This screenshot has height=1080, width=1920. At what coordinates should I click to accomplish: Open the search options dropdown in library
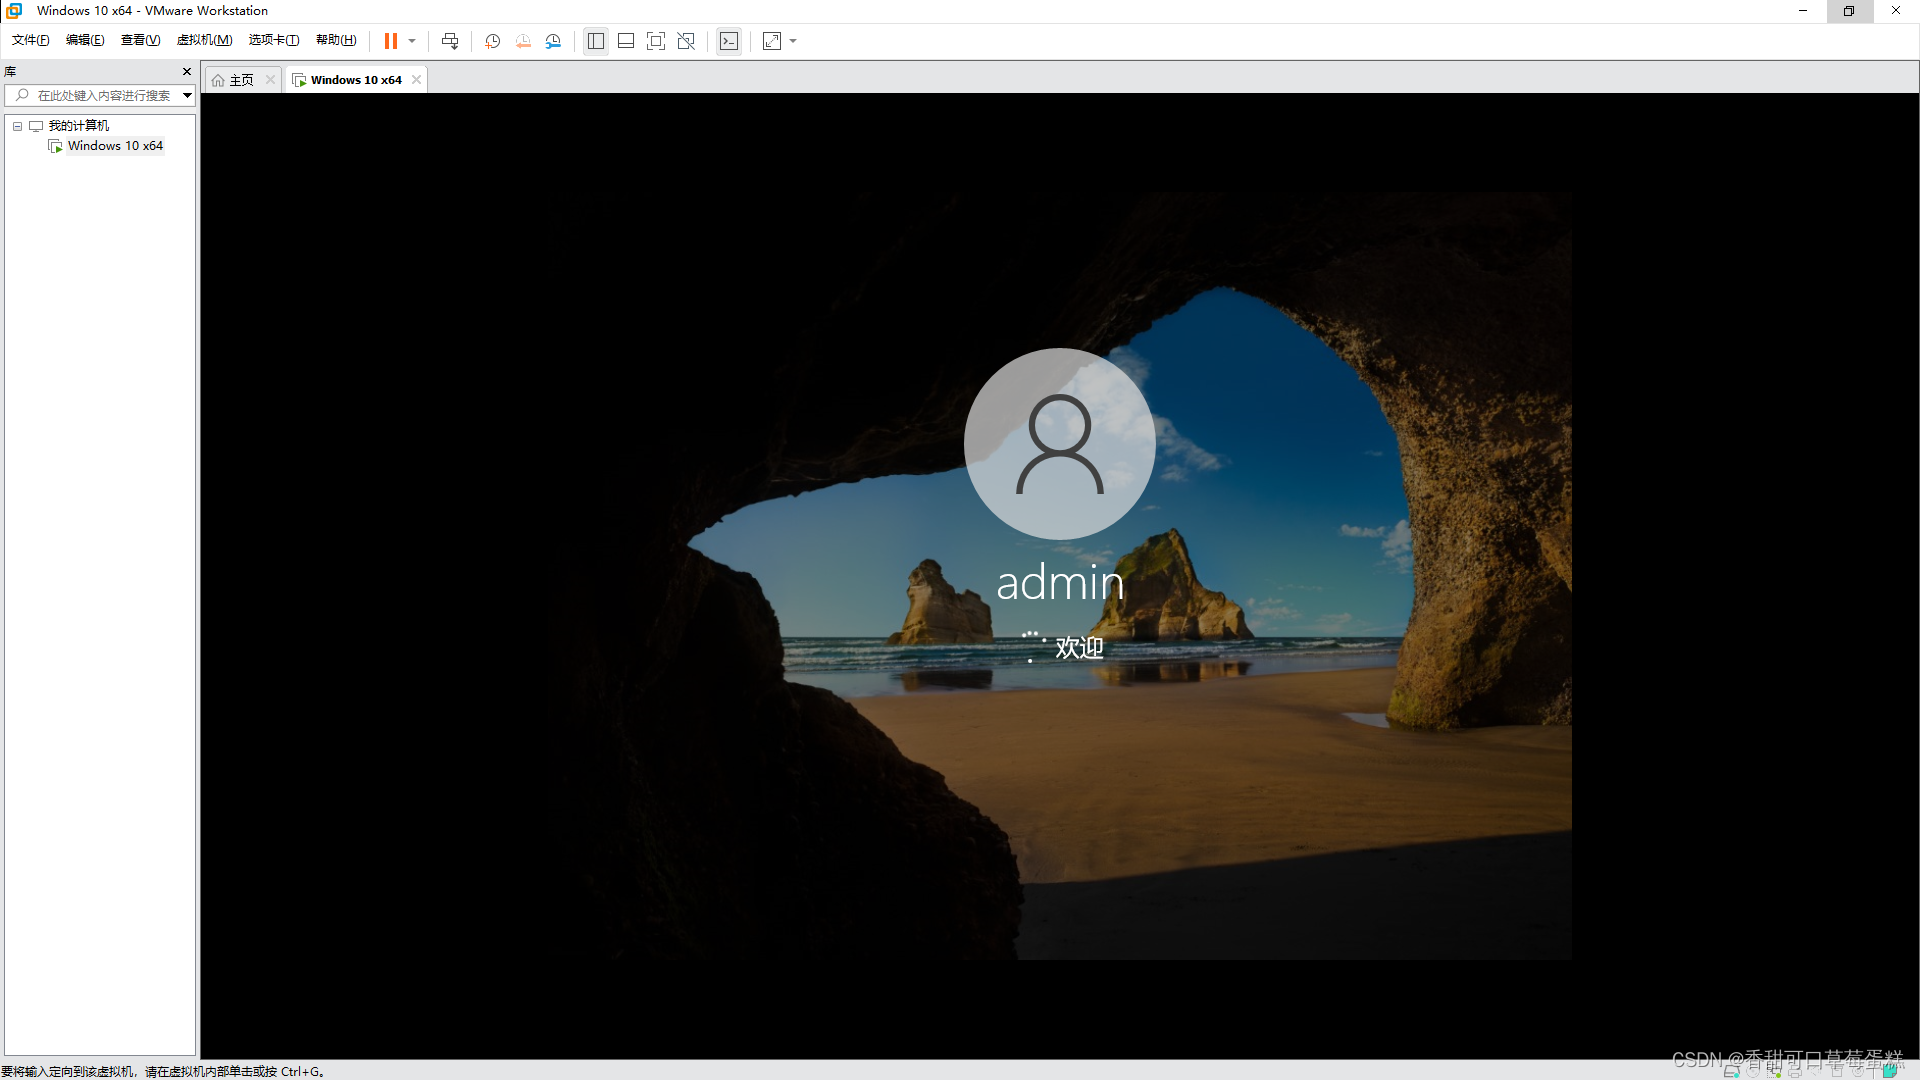(187, 95)
